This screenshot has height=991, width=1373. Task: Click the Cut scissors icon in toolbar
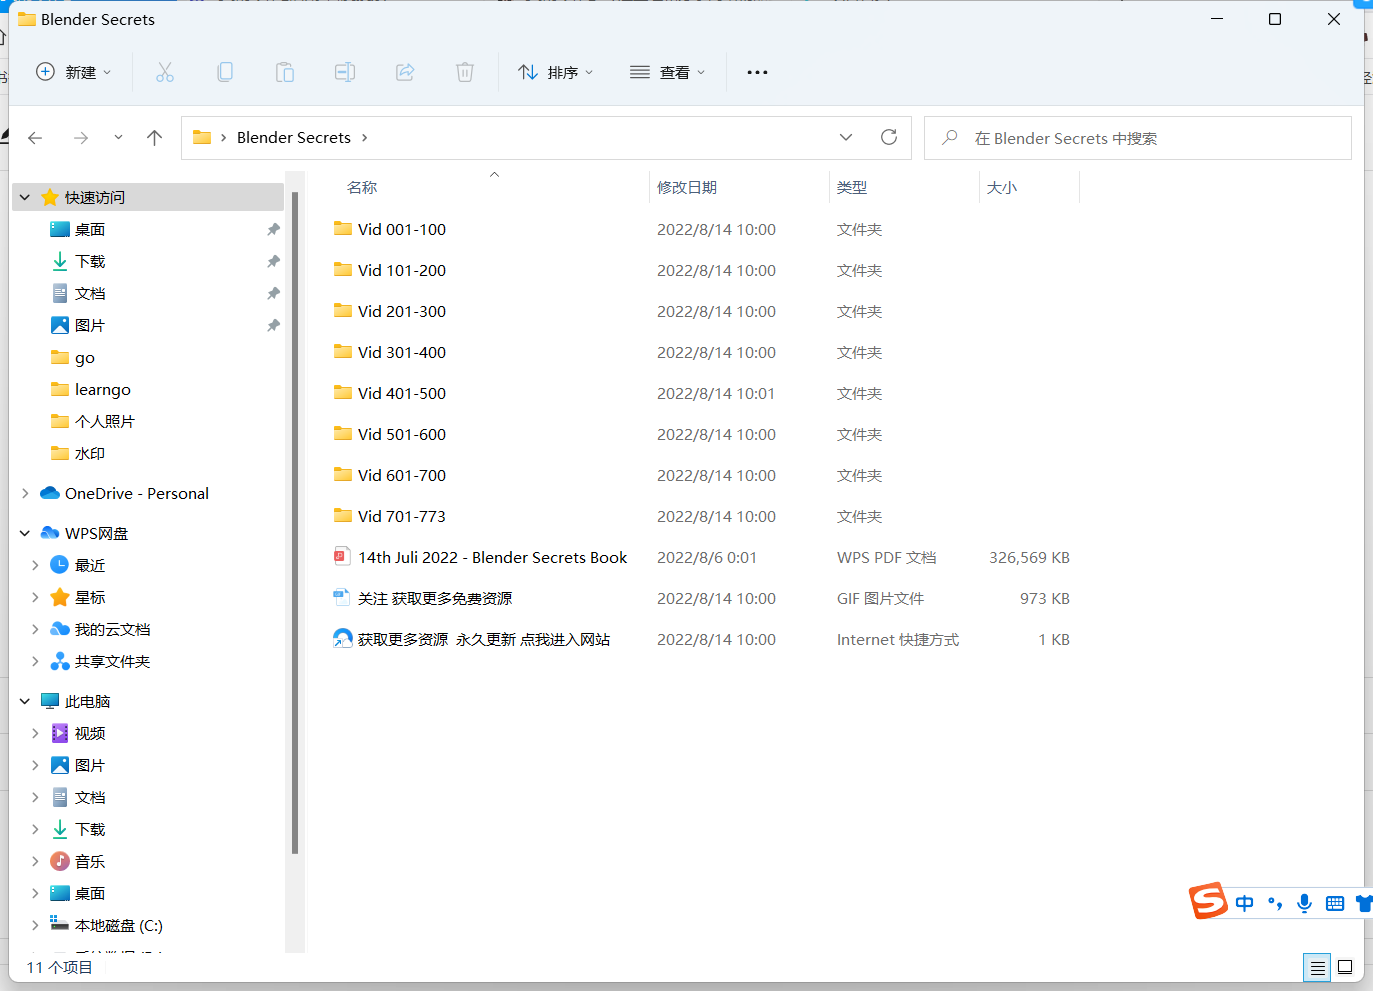point(165,72)
